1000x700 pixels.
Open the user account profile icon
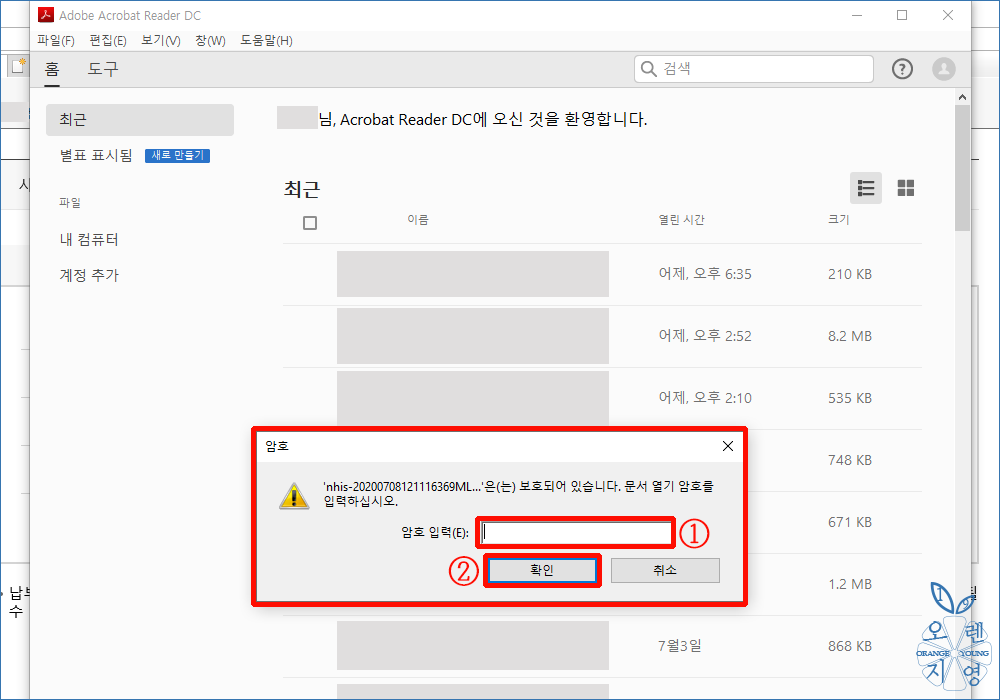click(943, 69)
